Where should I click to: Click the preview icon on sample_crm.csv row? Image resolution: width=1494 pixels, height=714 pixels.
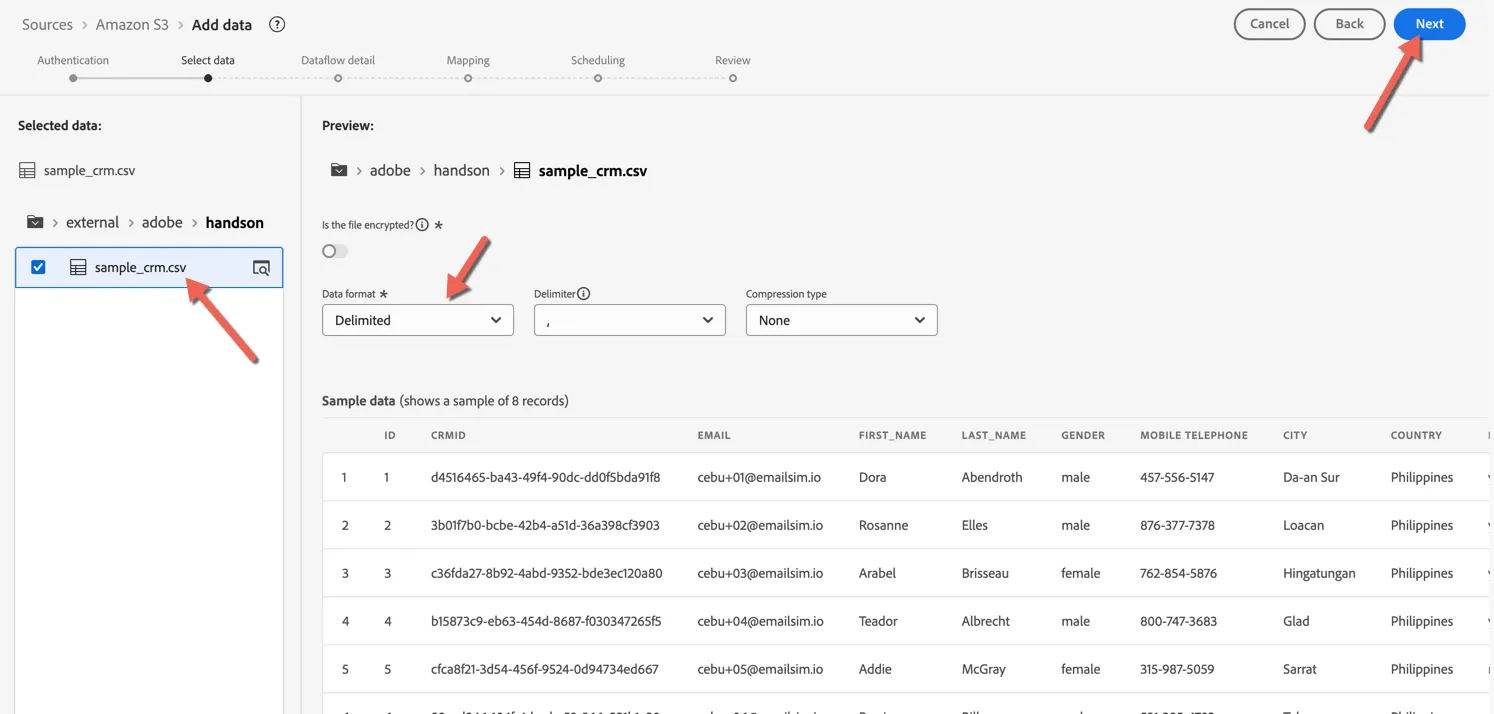click(x=261, y=268)
